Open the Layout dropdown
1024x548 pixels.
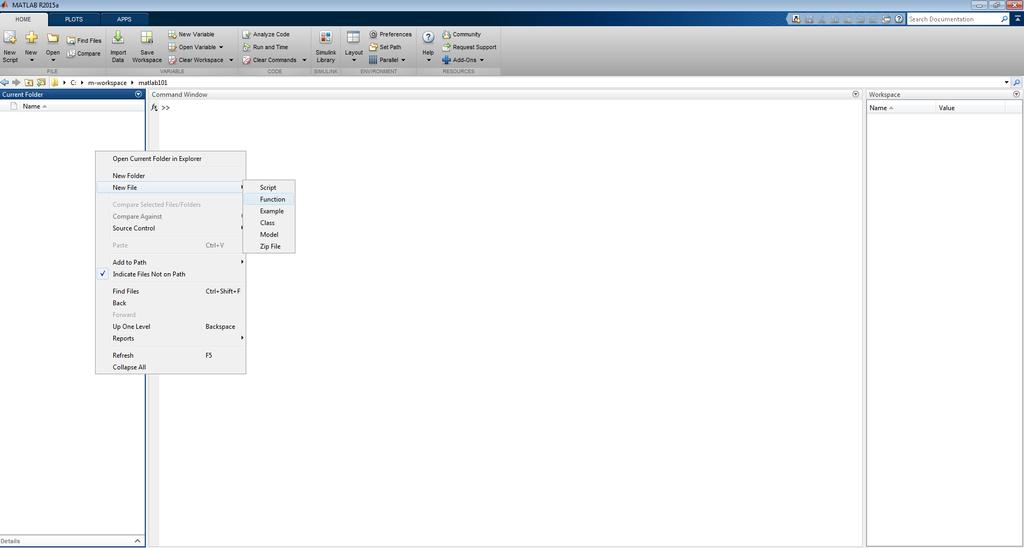[x=353, y=46]
